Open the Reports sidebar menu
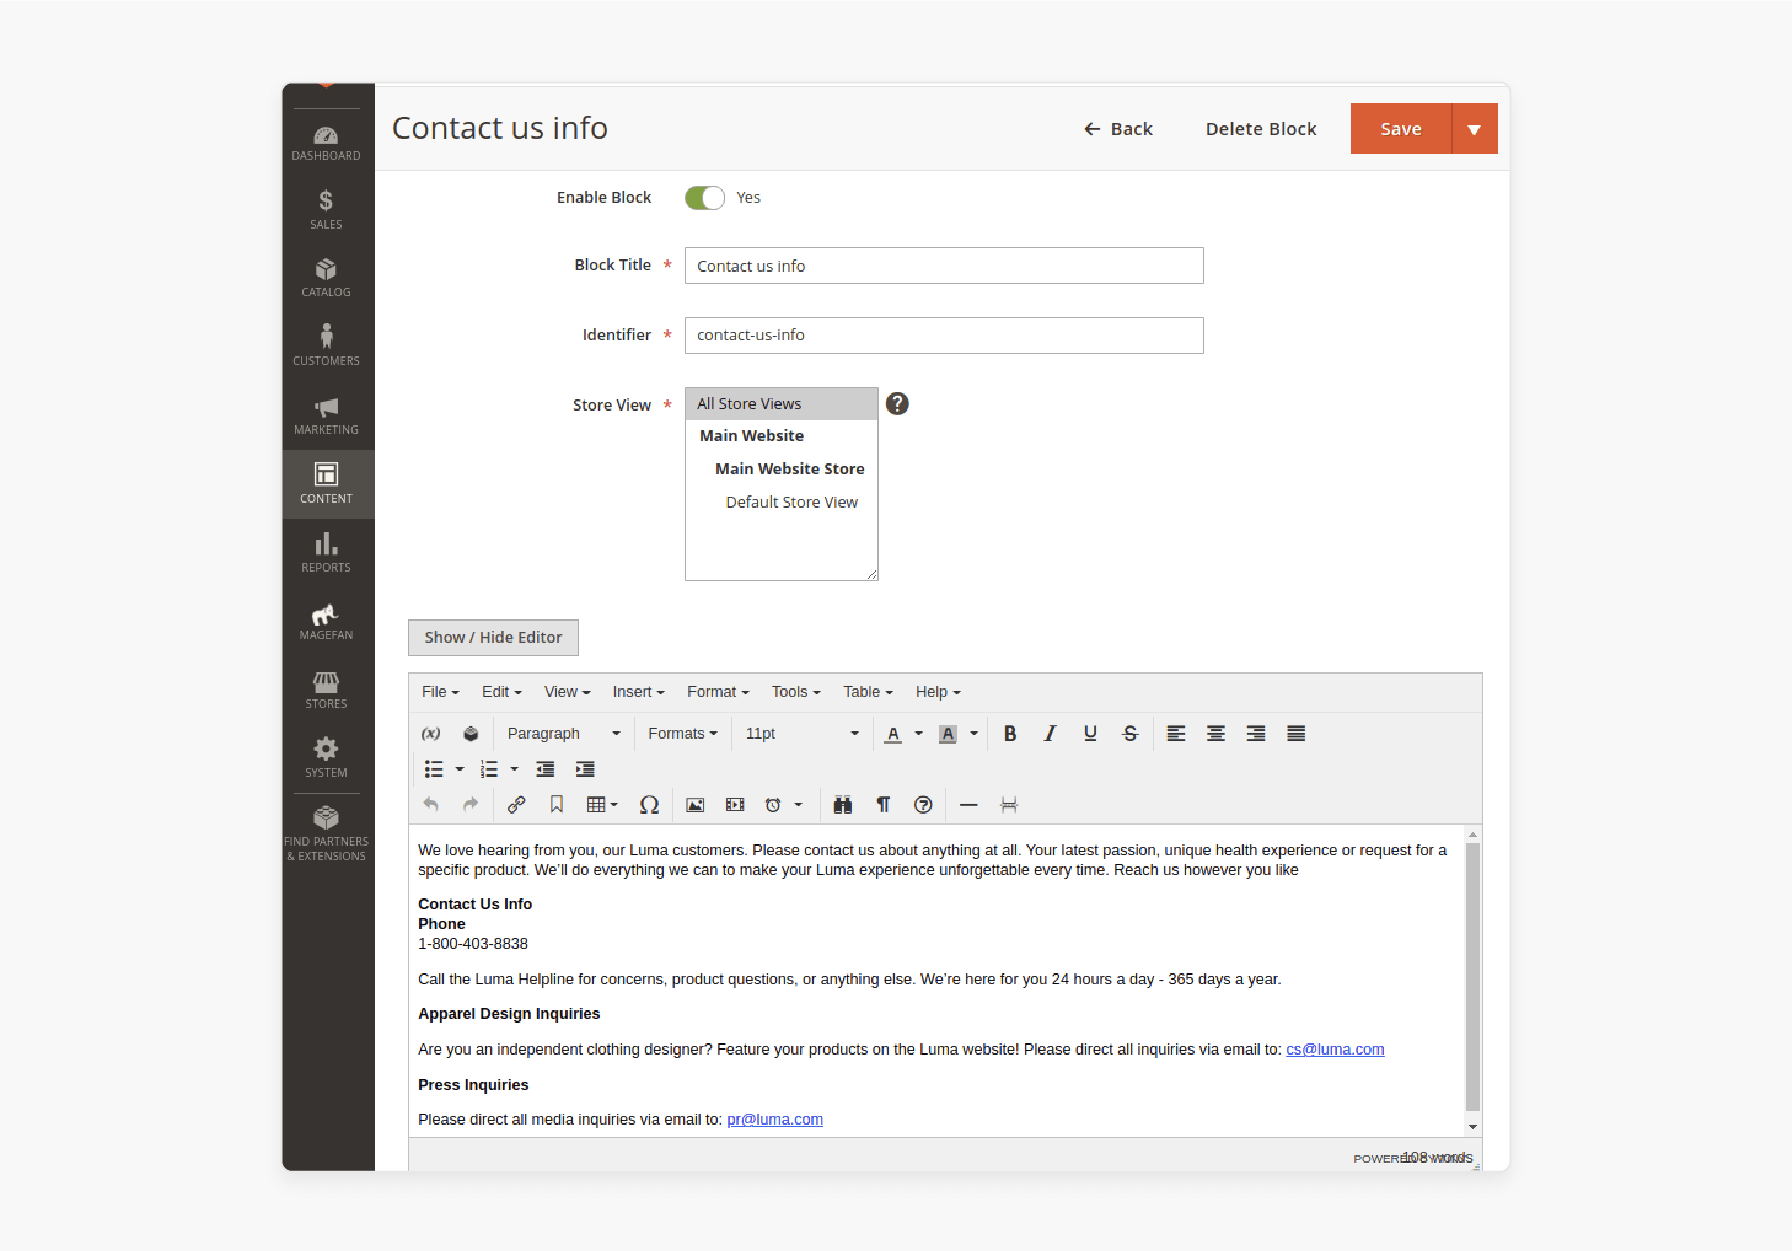The image size is (1792, 1251). [x=327, y=553]
